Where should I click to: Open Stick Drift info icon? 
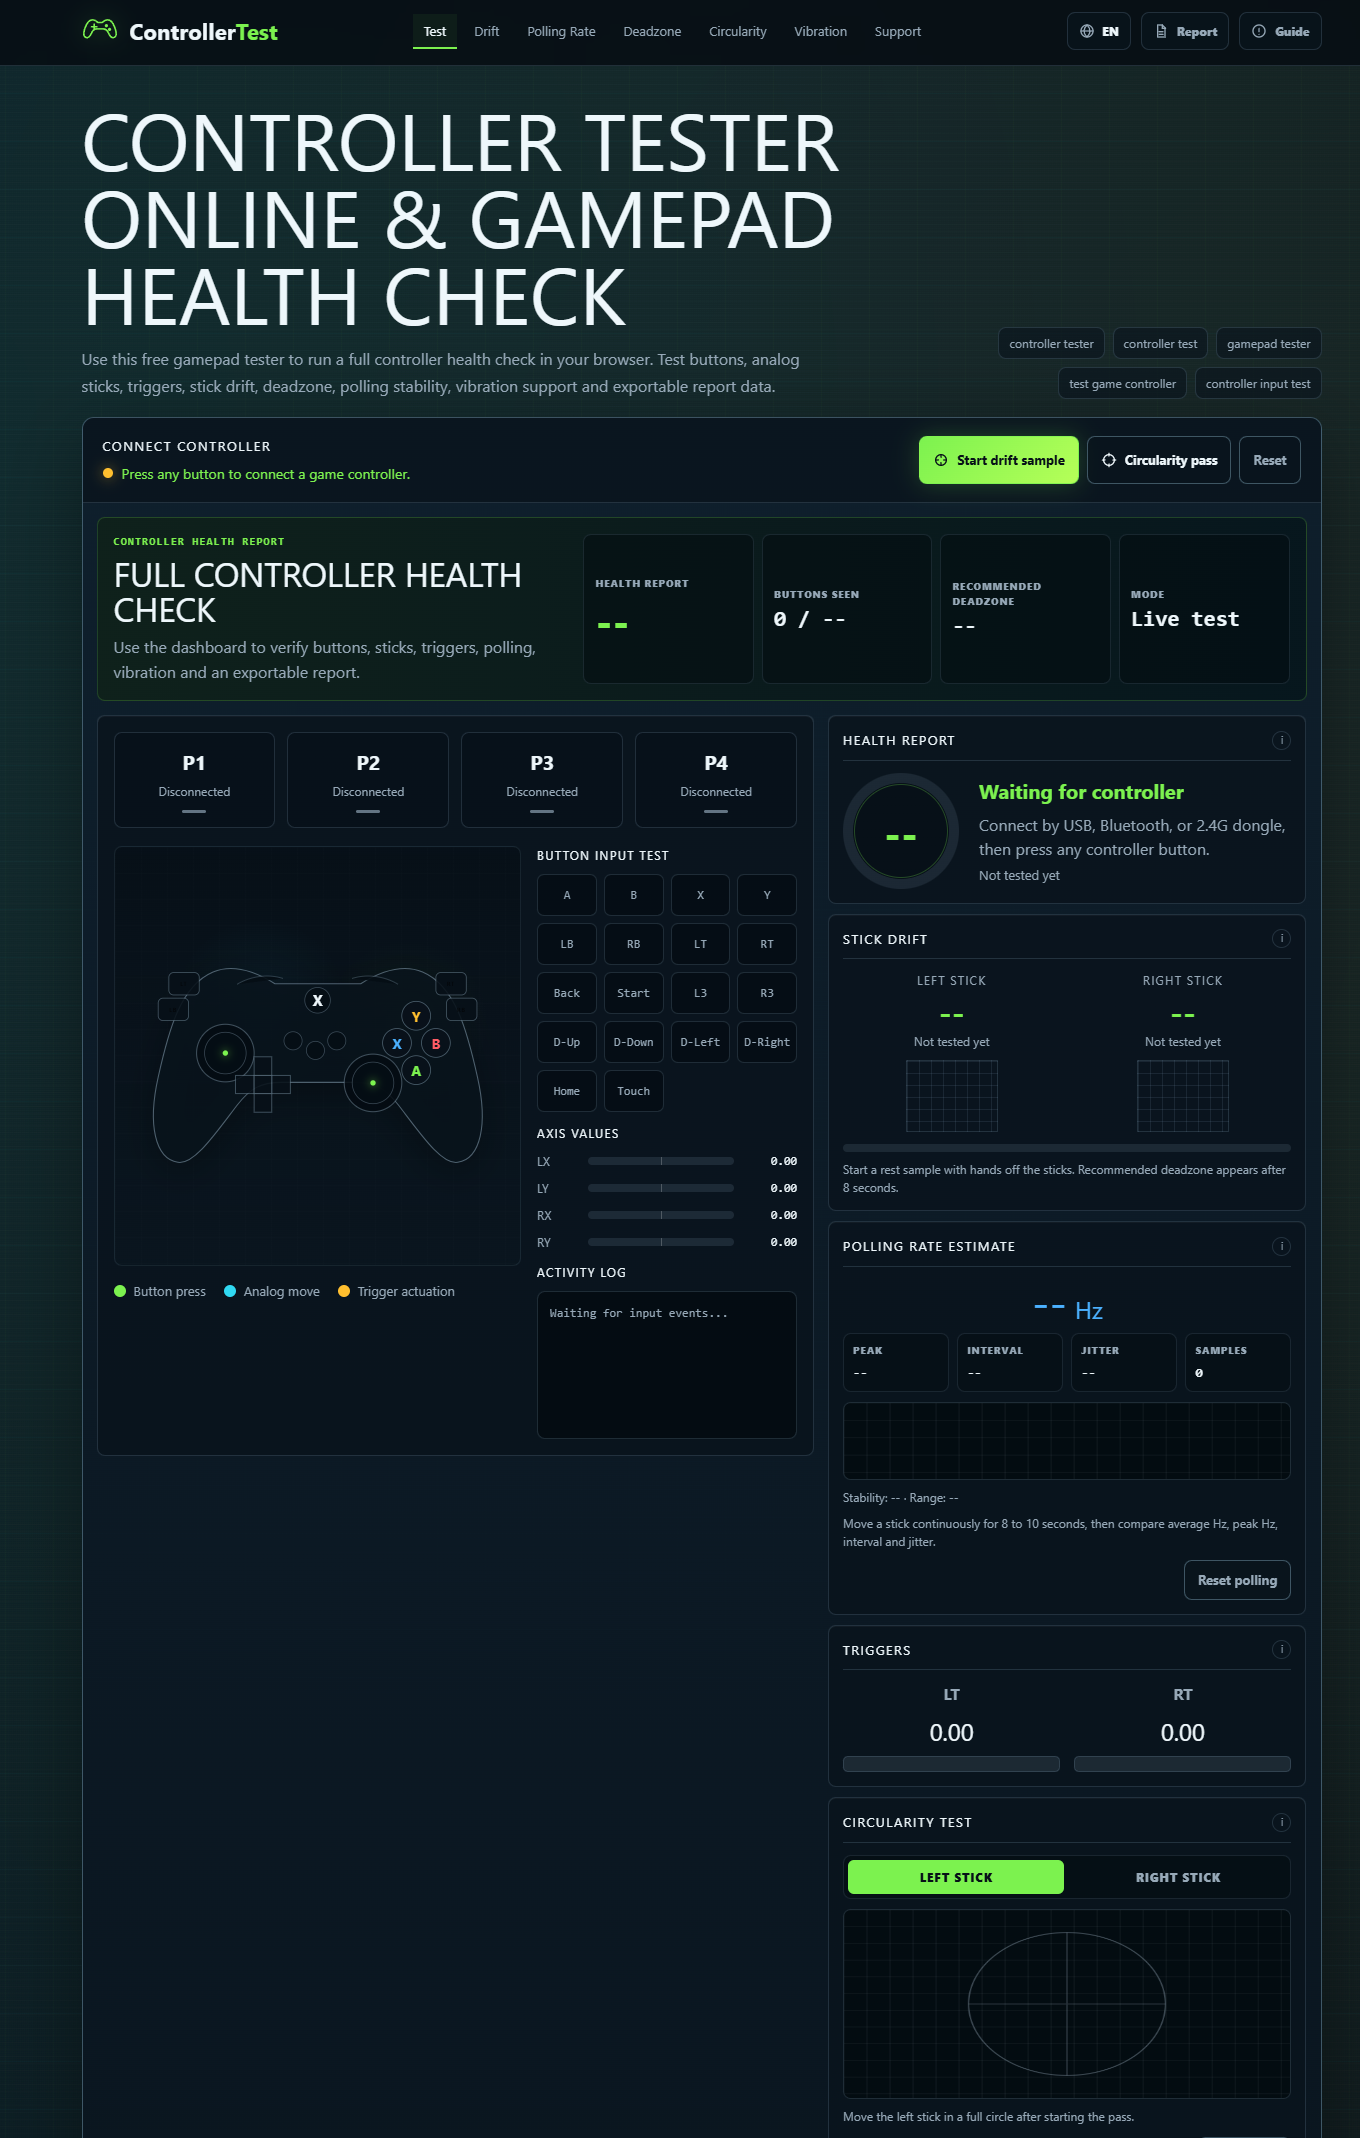(x=1281, y=938)
